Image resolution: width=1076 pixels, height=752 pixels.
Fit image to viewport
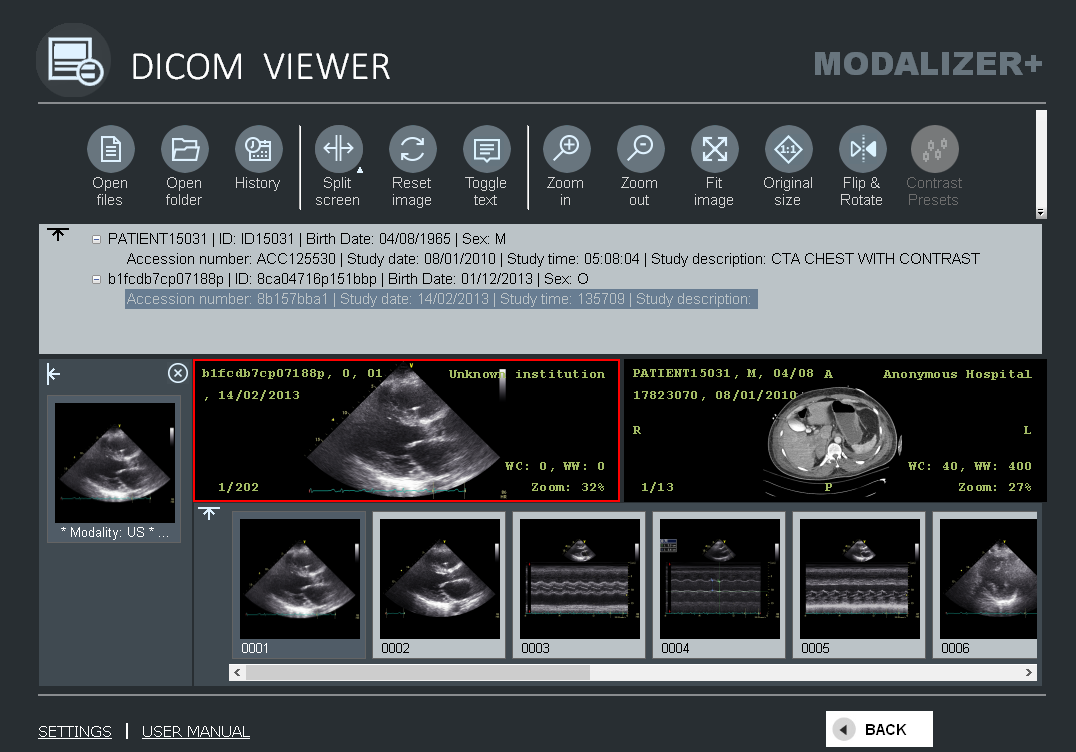[x=714, y=150]
